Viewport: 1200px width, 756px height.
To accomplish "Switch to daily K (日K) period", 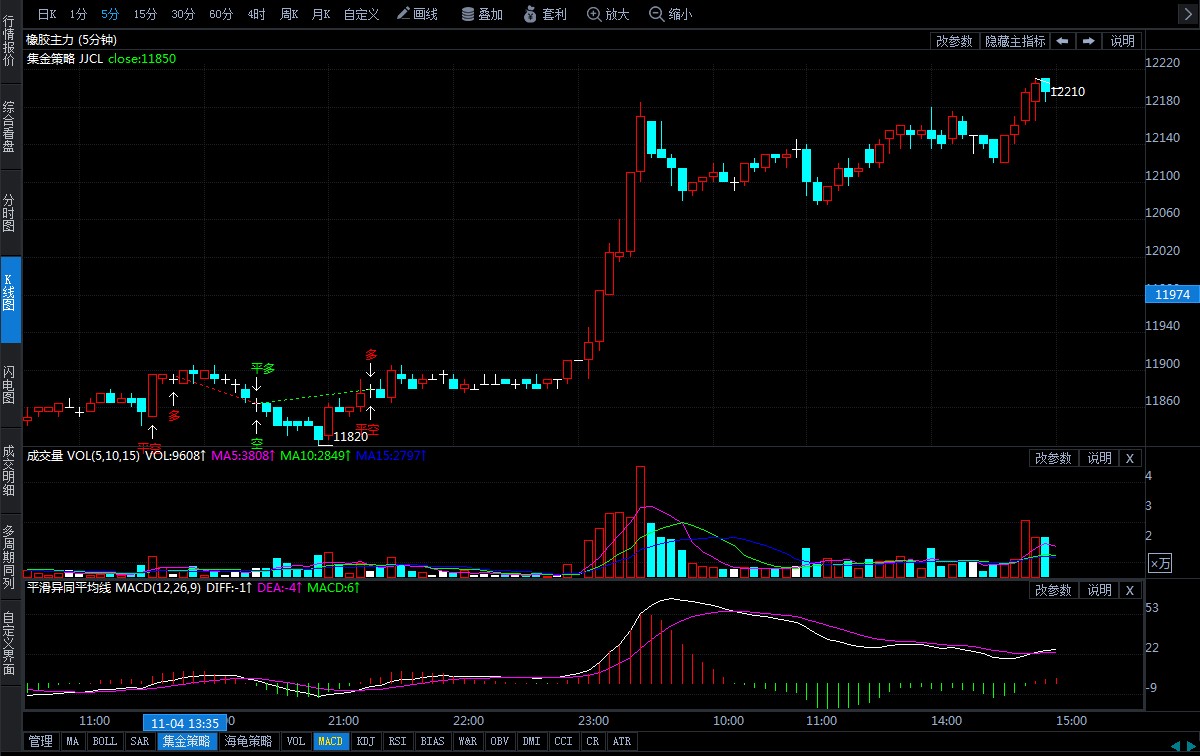I will 47,14.
